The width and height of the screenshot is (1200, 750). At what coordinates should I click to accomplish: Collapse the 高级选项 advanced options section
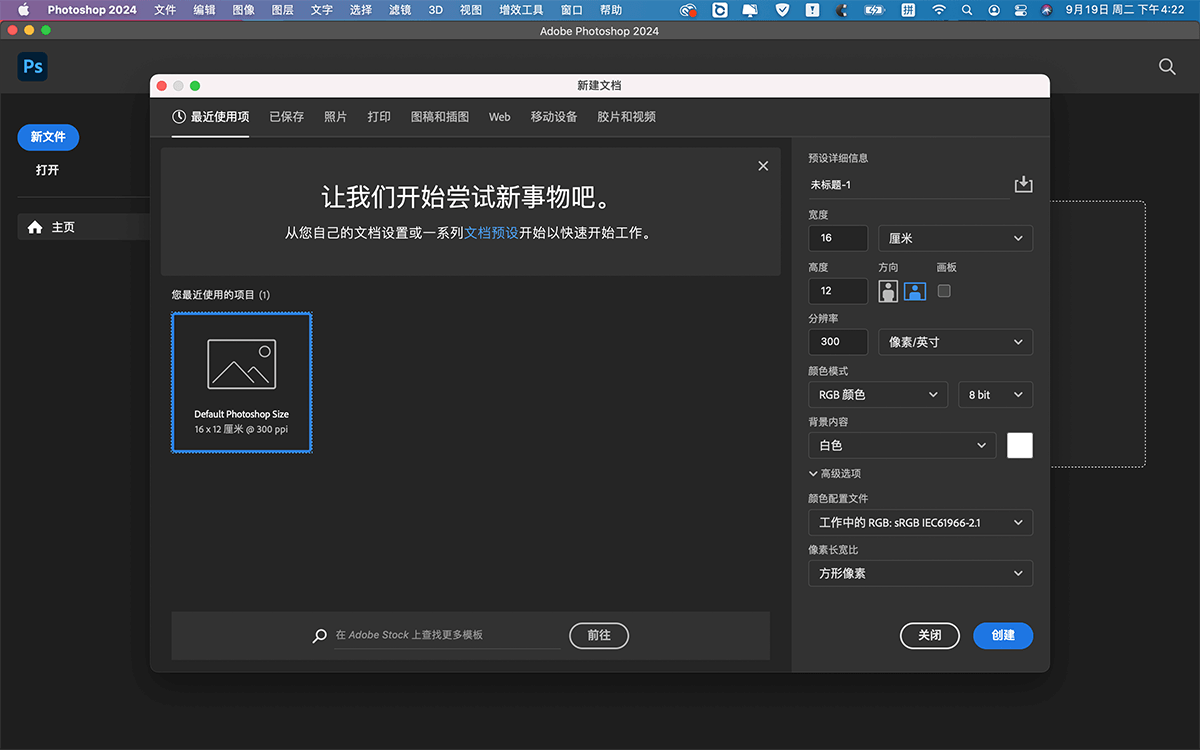[834, 473]
